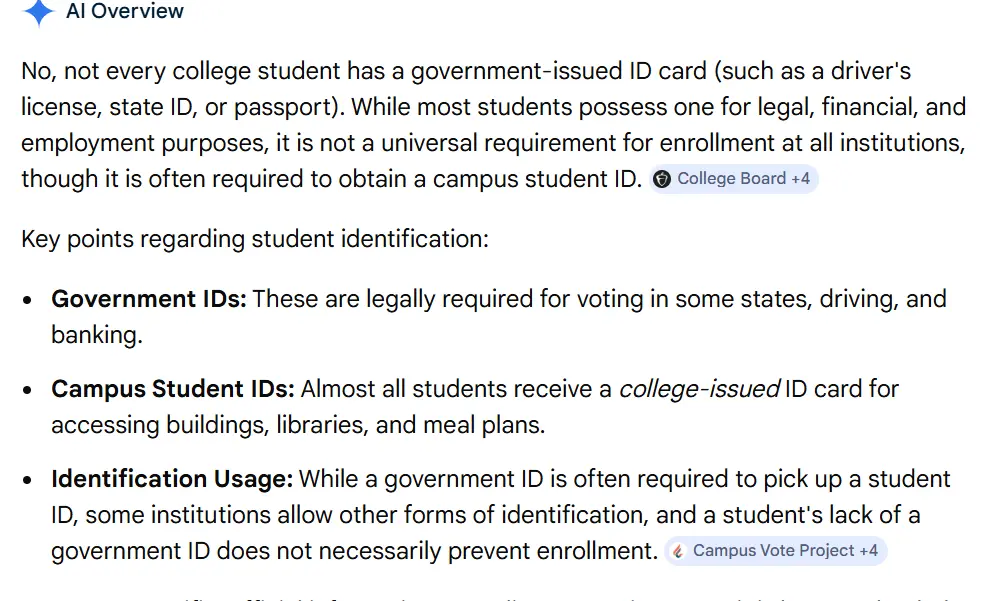991x601 pixels.
Task: Click the word banking in the Government IDs bullet
Action: tap(96, 335)
